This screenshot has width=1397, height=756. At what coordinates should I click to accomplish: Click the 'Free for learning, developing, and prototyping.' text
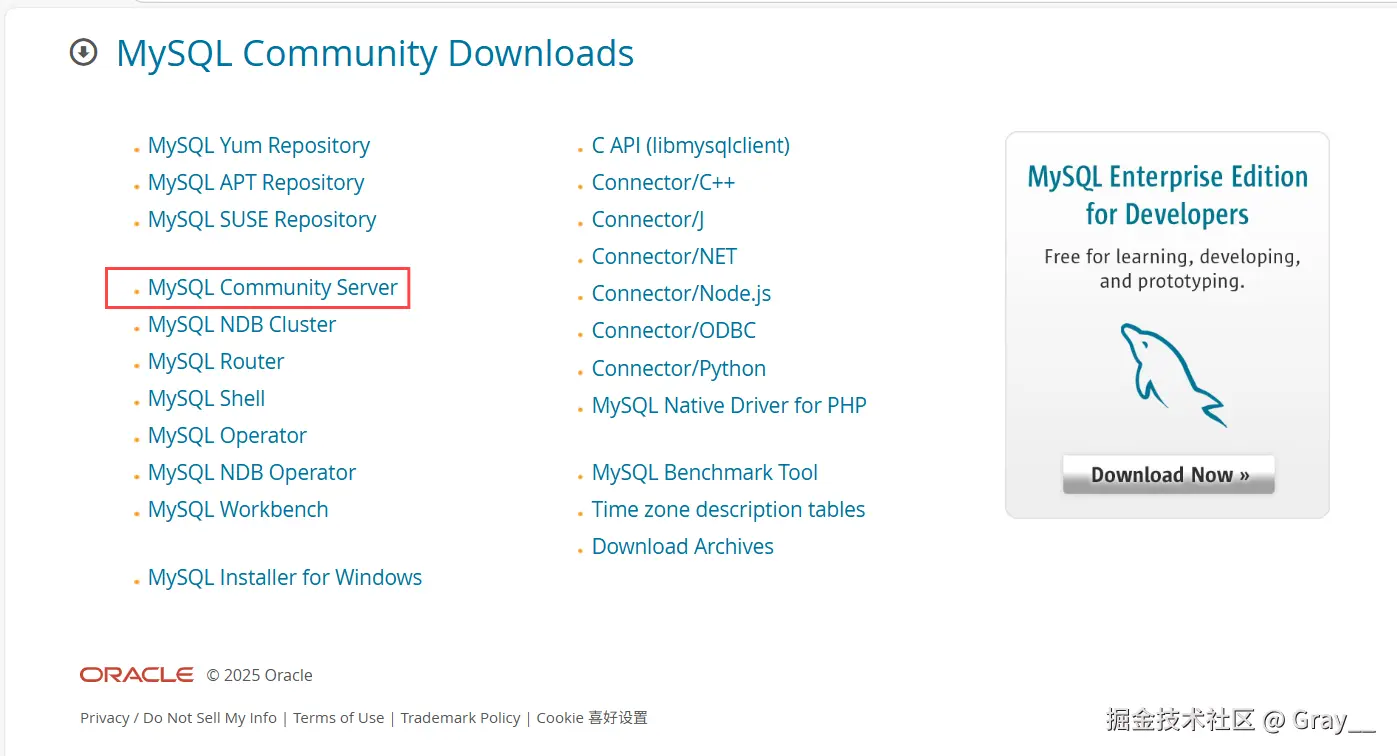pyautogui.click(x=1172, y=269)
